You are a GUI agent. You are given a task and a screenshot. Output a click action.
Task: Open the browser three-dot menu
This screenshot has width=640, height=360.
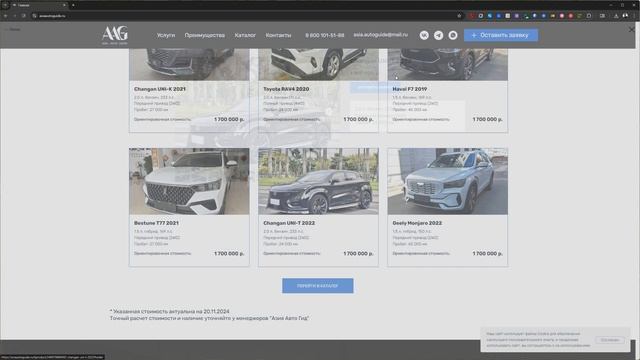[635, 16]
